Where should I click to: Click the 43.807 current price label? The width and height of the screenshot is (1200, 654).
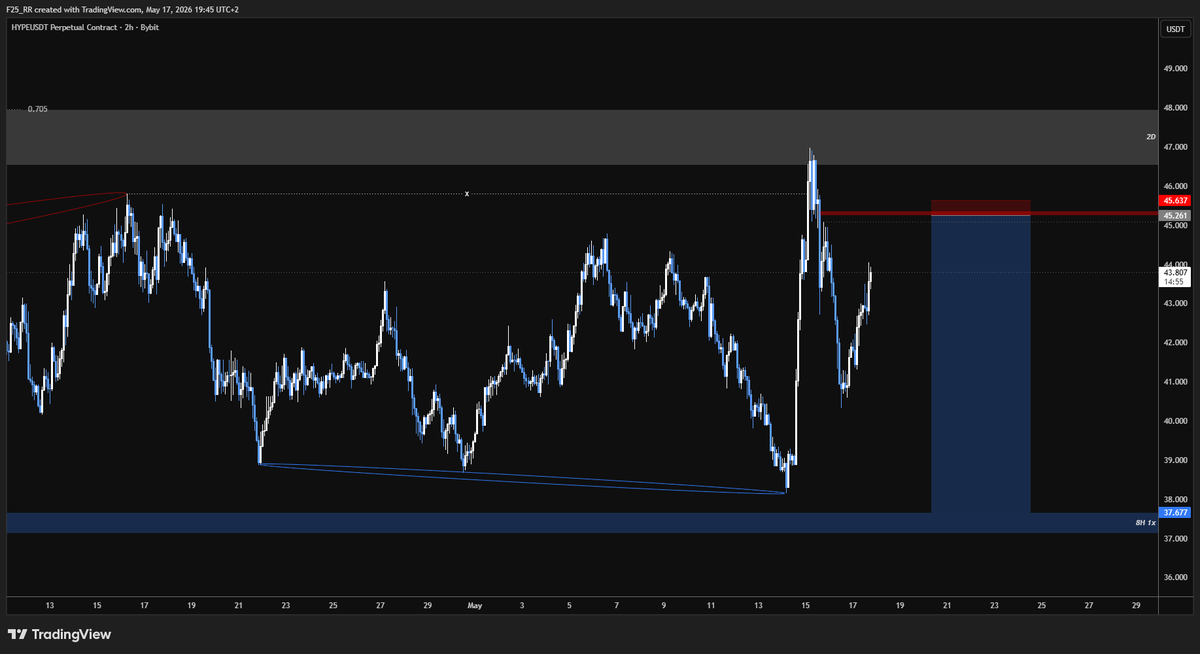(1174, 272)
